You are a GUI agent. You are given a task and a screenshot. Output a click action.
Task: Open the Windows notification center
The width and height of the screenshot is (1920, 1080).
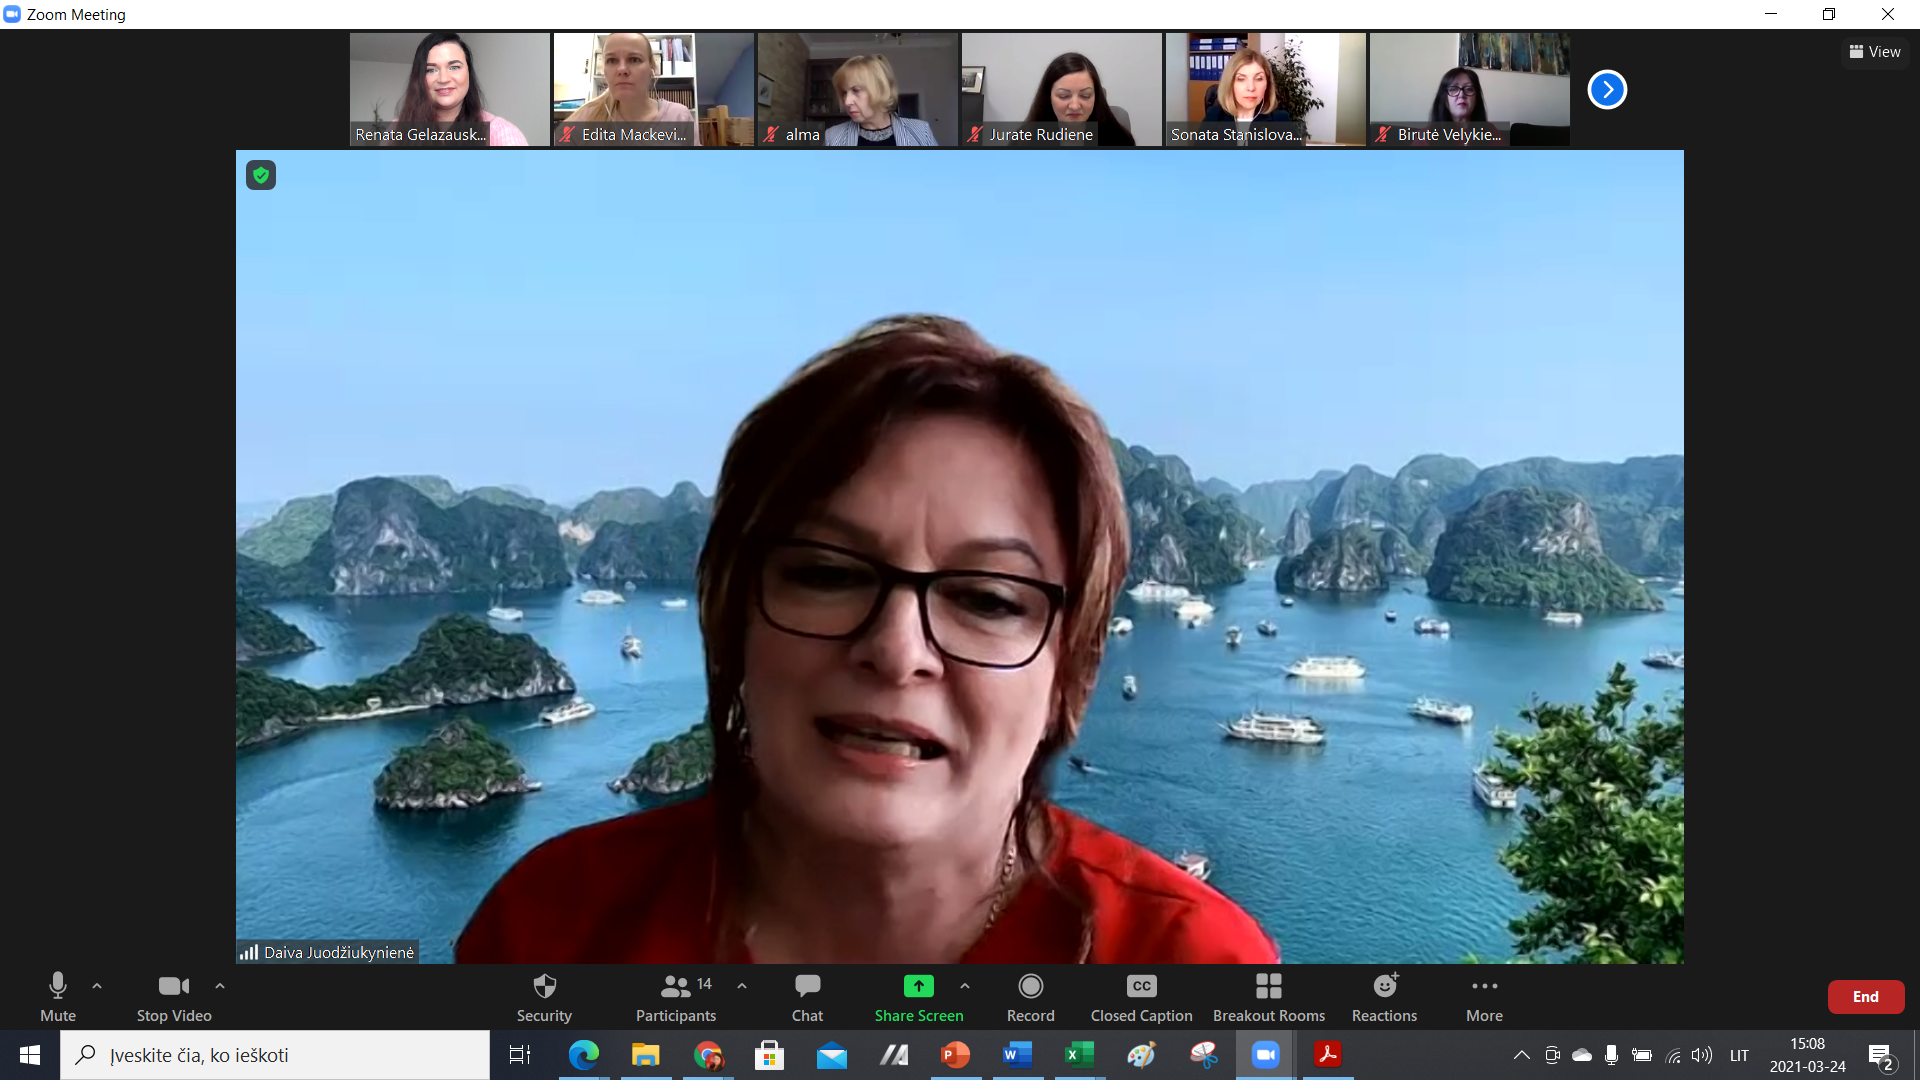[x=1882, y=1055]
